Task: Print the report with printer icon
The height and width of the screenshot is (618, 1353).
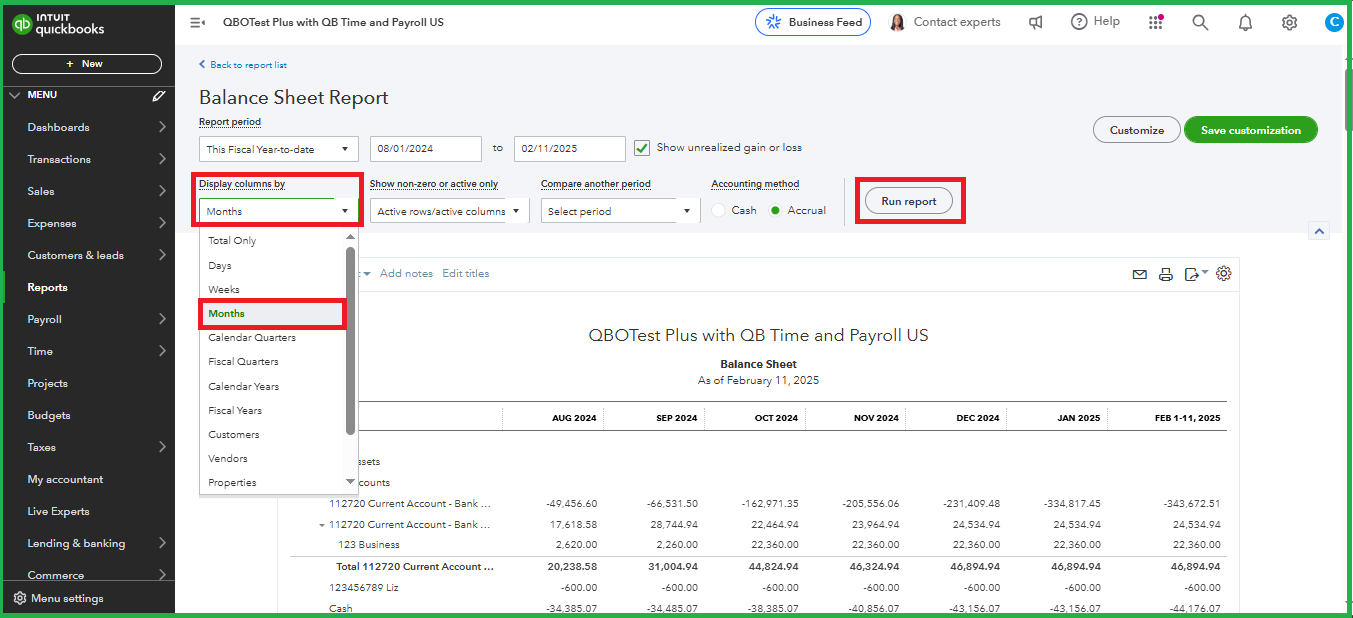Action: tap(1165, 274)
